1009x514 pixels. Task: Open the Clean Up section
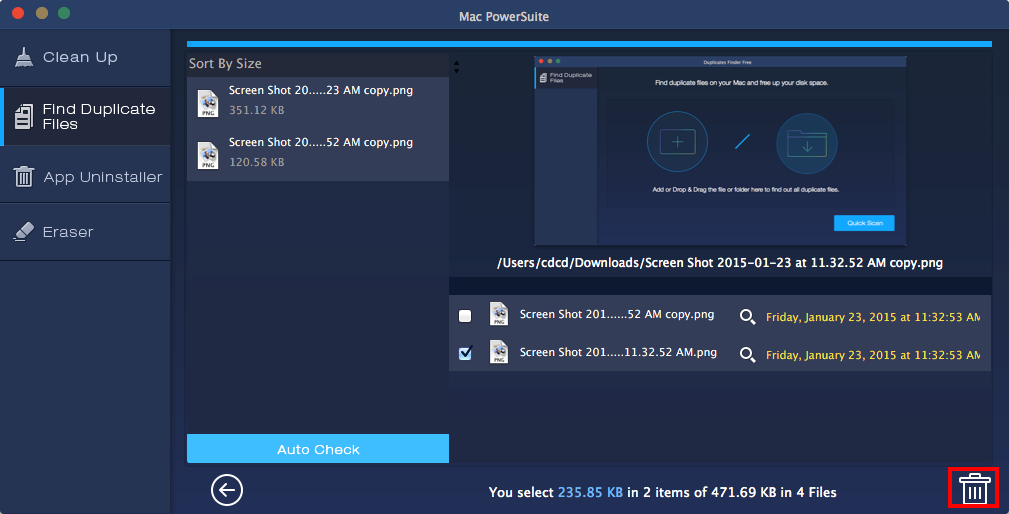click(x=85, y=57)
